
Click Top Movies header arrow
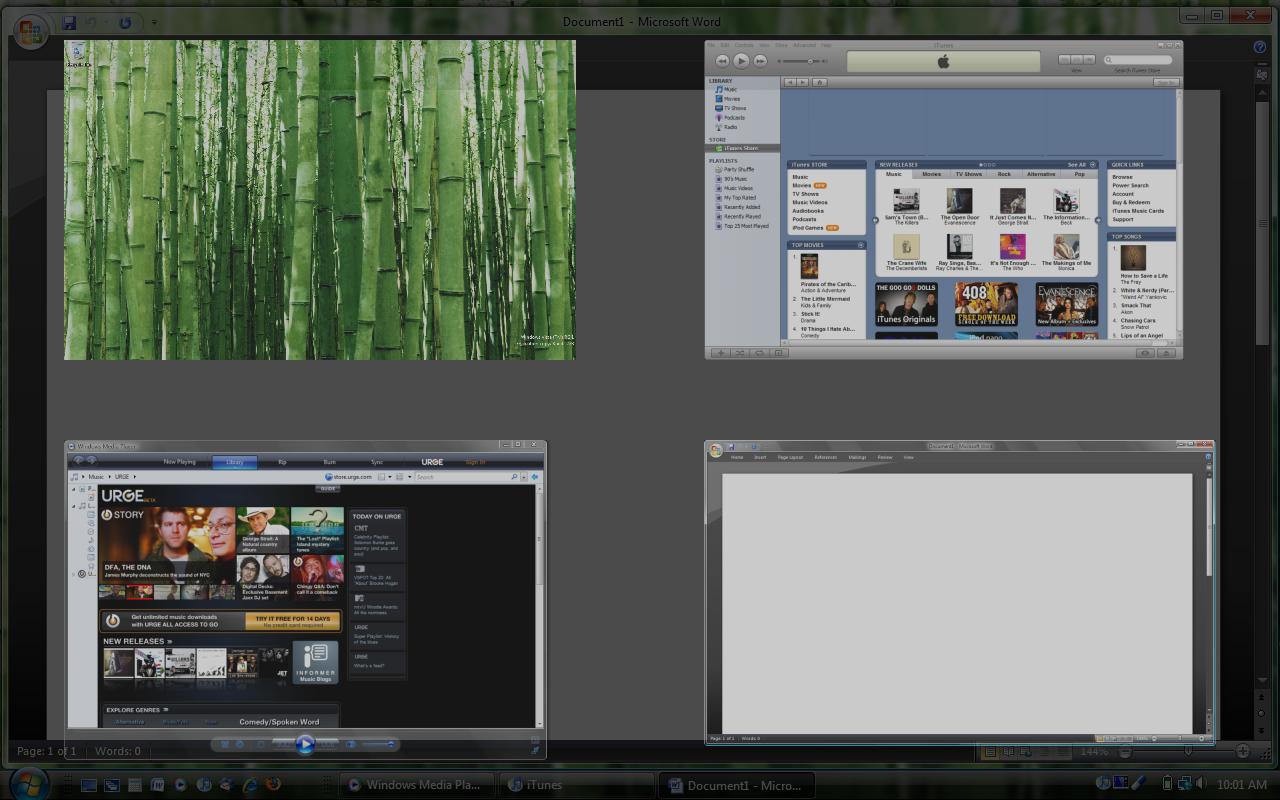point(860,244)
